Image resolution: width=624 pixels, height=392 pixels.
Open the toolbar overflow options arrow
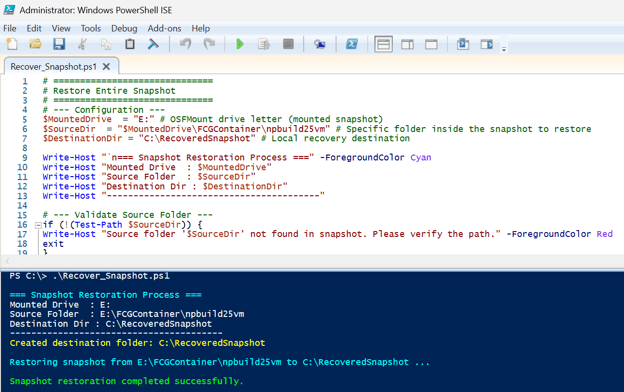point(504,49)
